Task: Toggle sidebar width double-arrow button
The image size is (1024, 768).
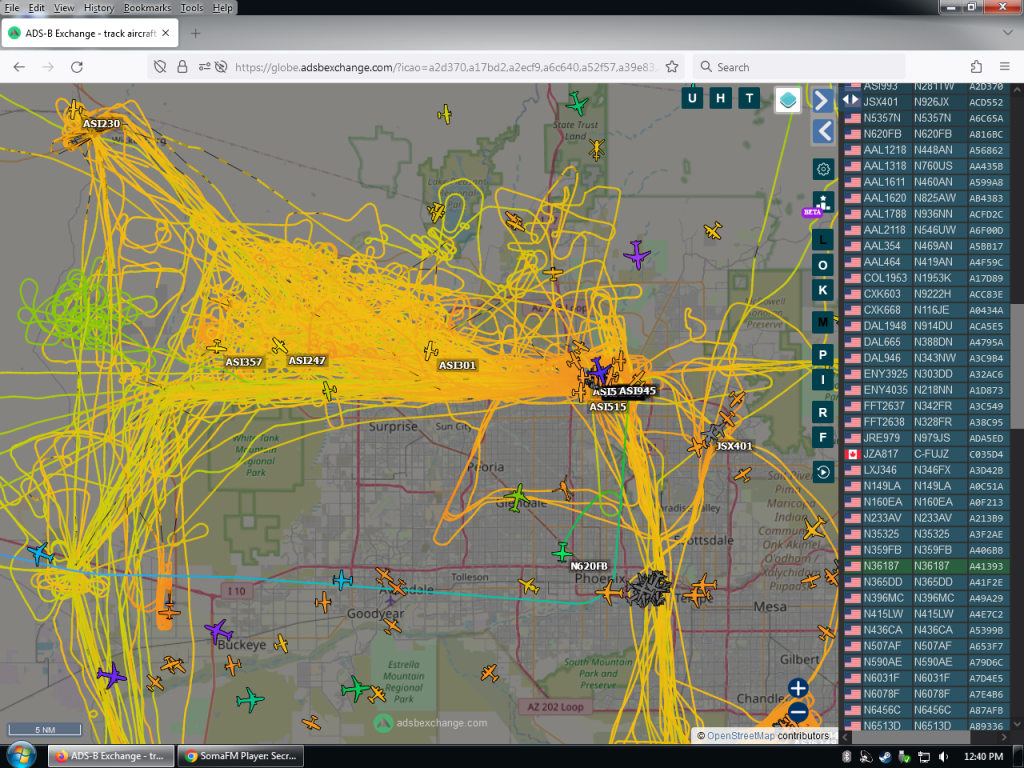Action: 850,99
